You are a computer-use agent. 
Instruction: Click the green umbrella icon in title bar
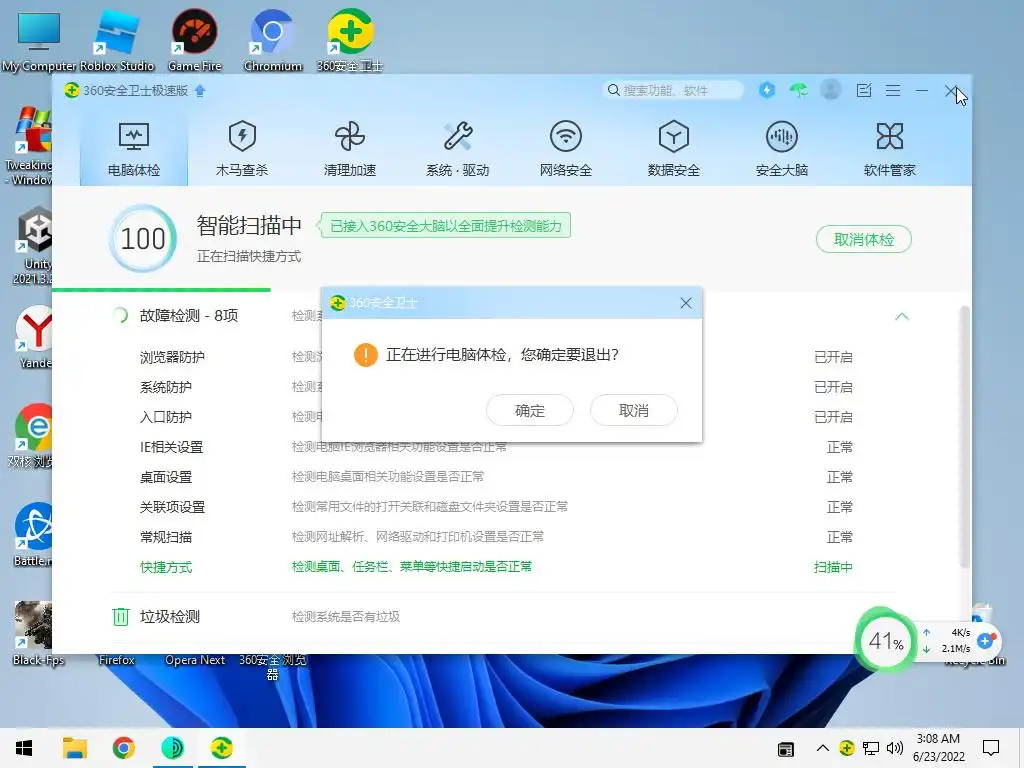798,89
